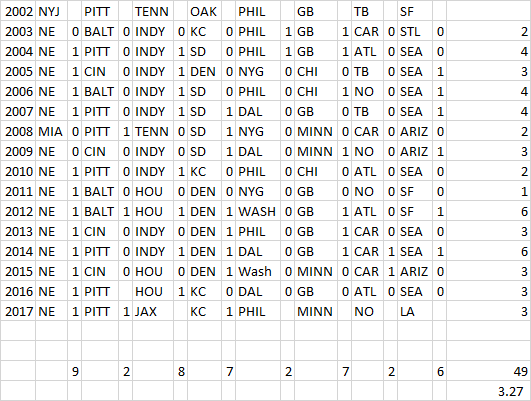This screenshot has width=531, height=401.
Task: Select the column total cell showing 8
Action: (x=180, y=371)
